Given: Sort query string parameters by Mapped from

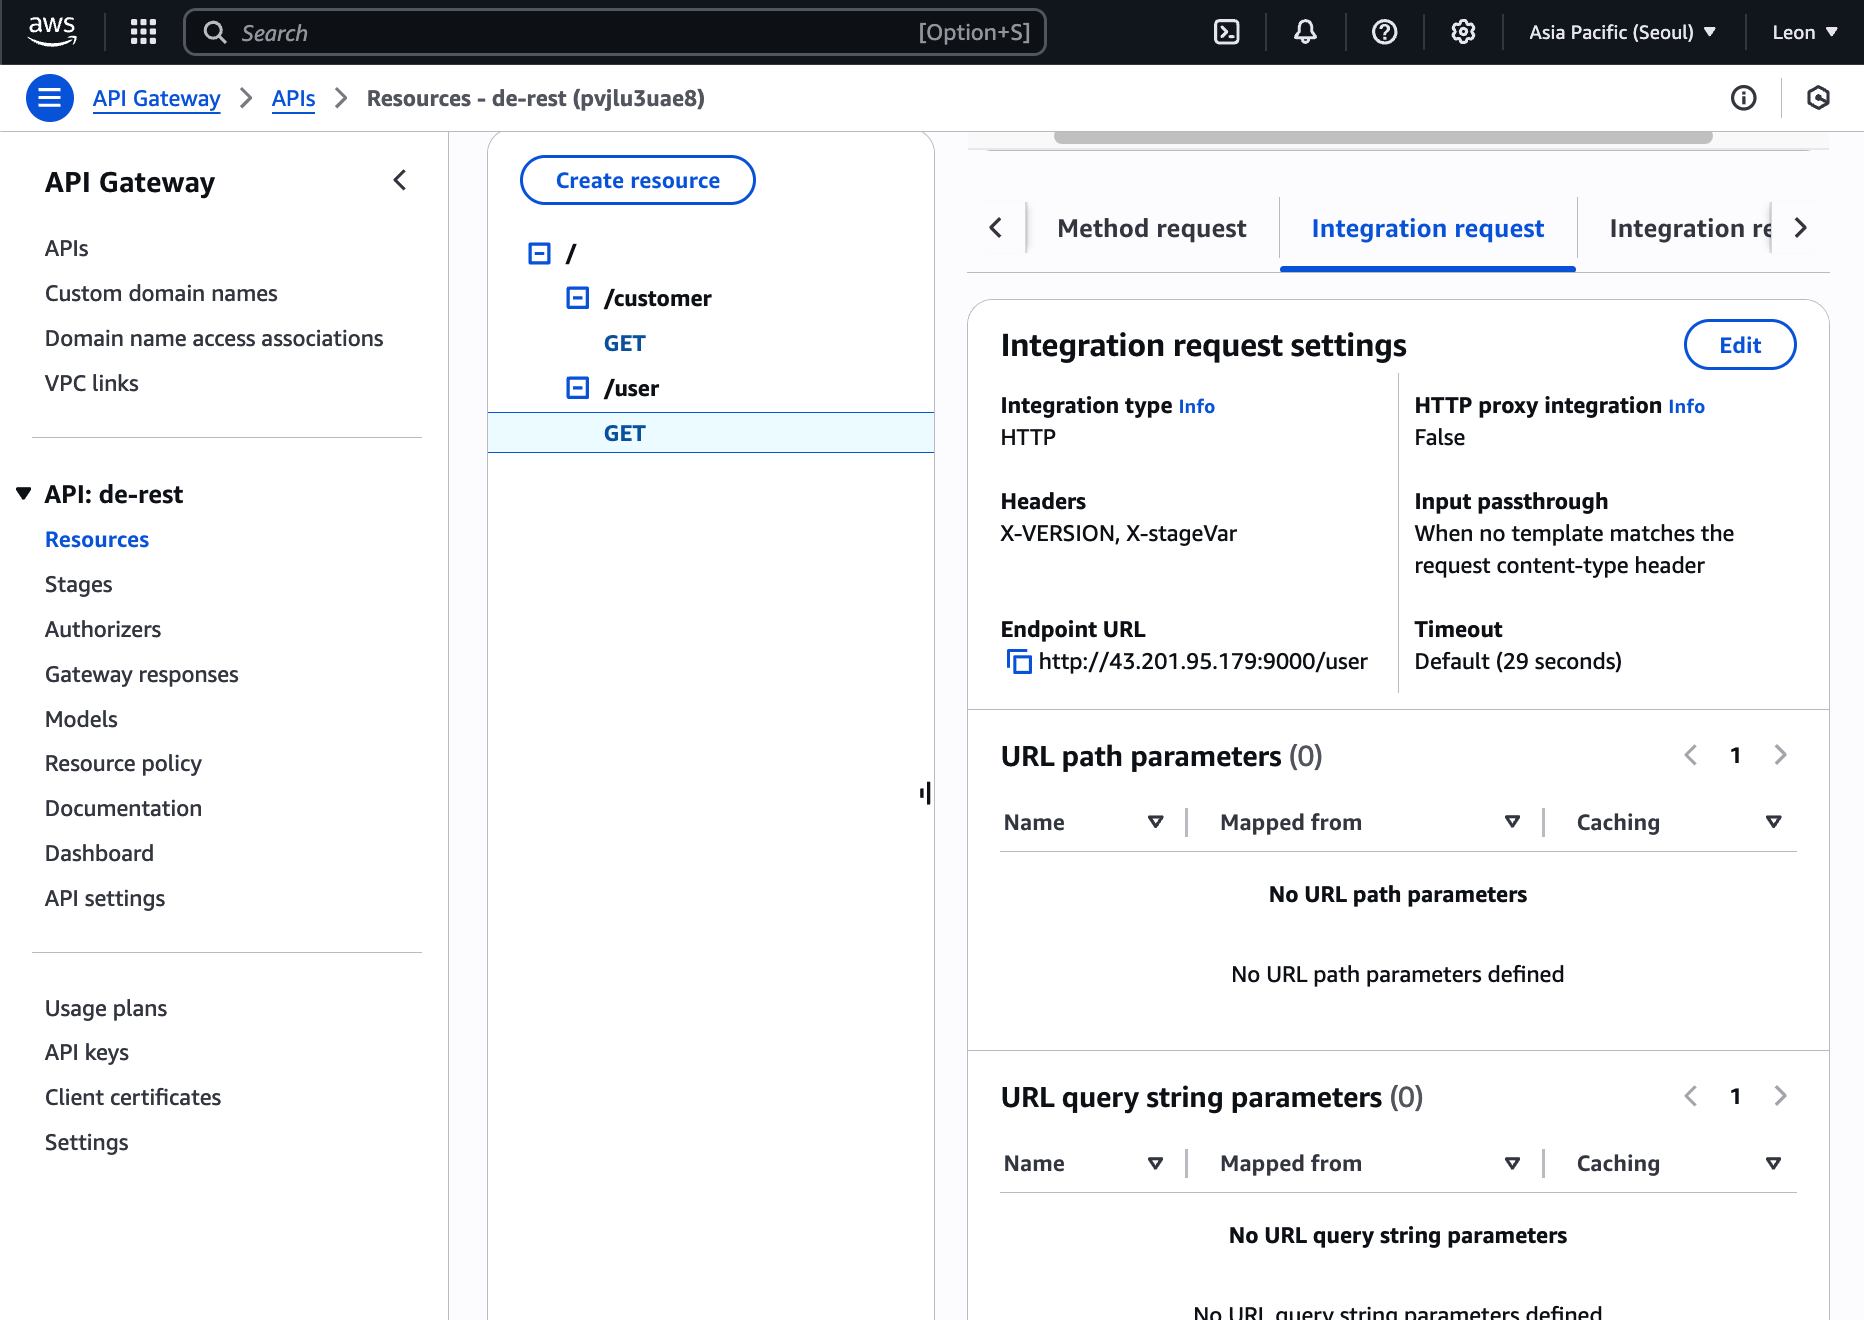Looking at the screenshot, I should [1512, 1163].
